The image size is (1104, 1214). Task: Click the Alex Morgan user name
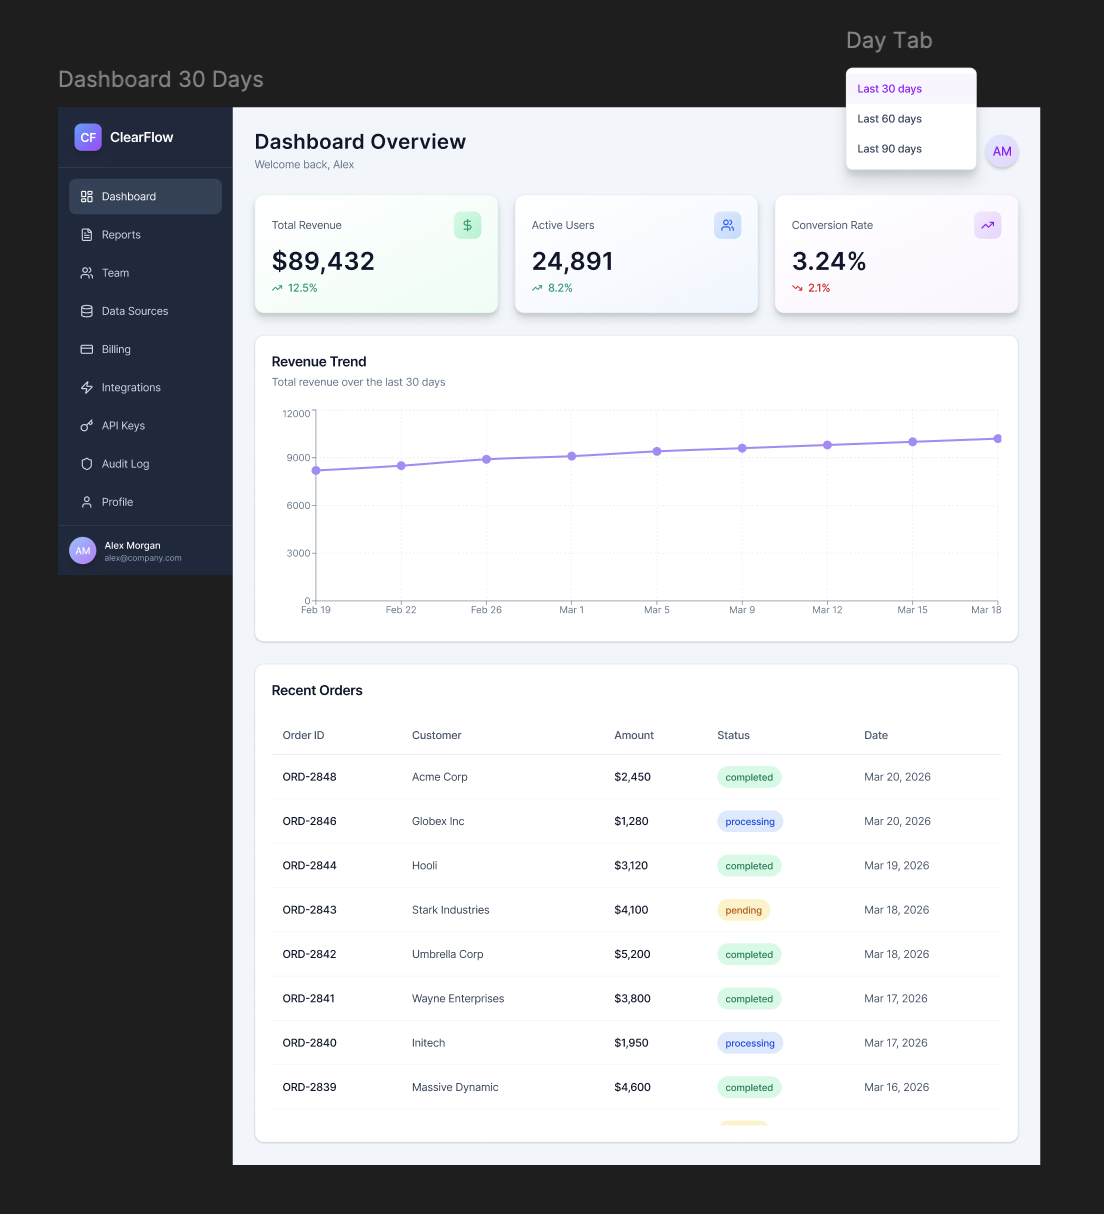[x=132, y=546]
